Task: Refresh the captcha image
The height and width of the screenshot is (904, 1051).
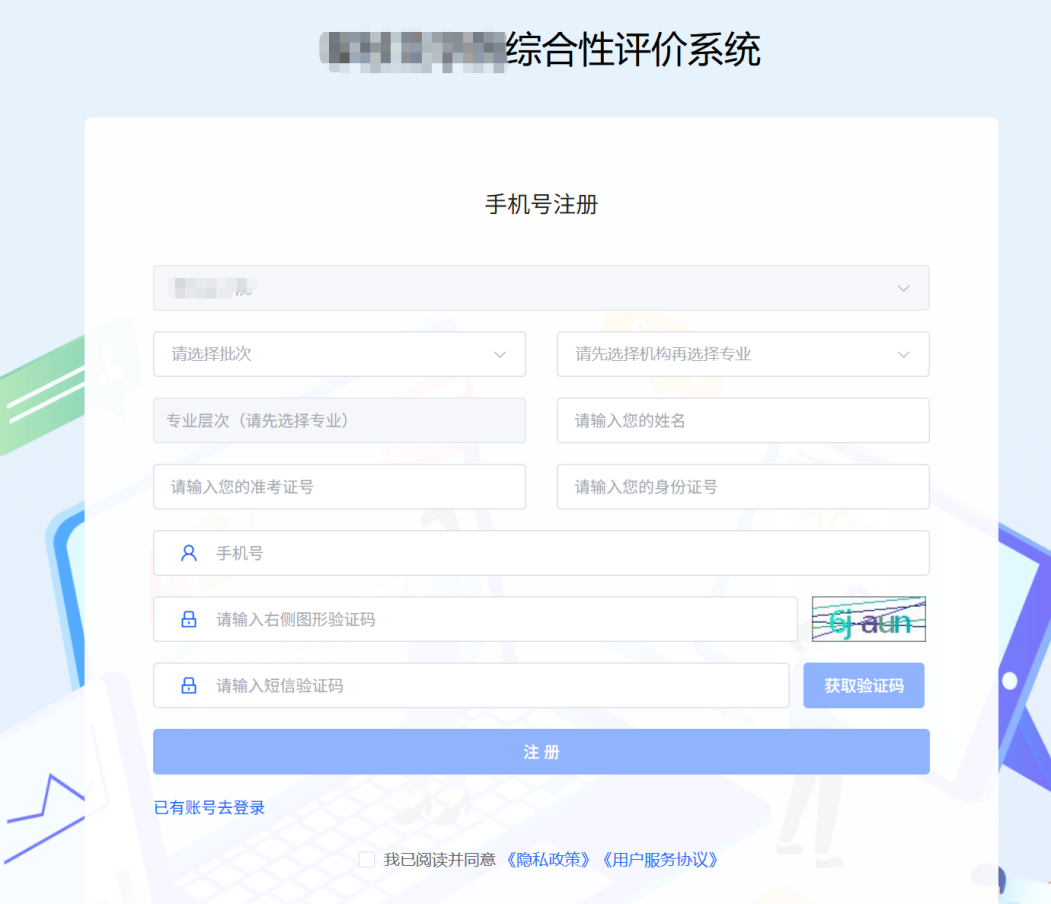Action: (x=868, y=619)
